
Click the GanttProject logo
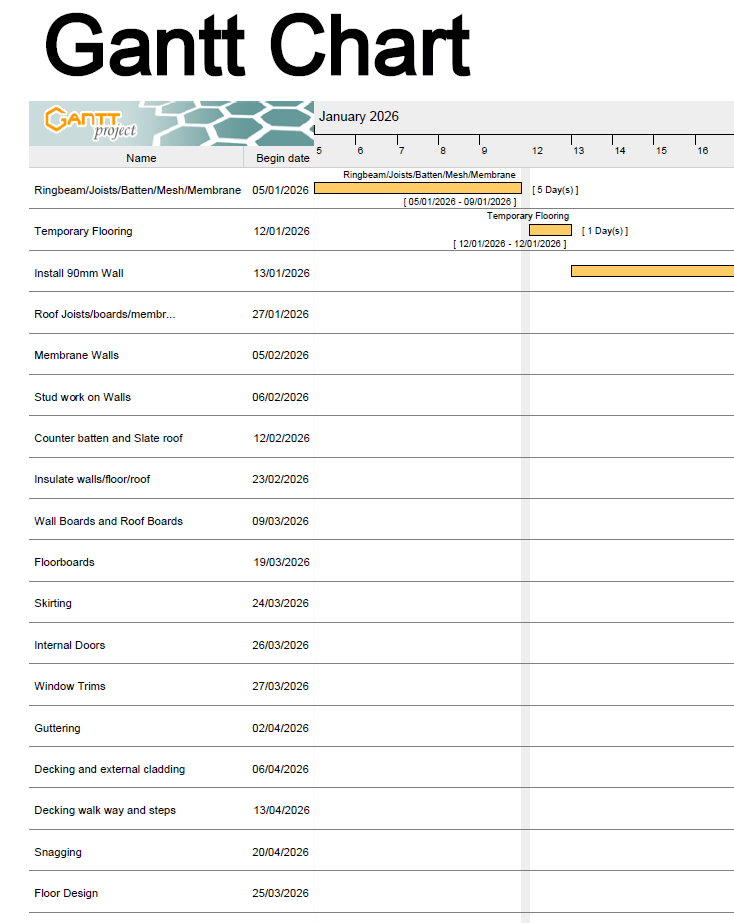click(x=91, y=122)
